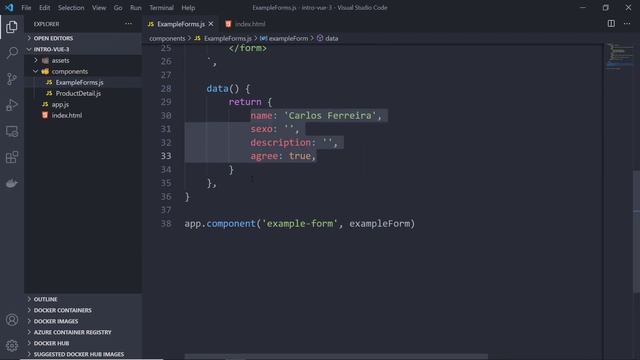
Task: Click components breadcrumb segment
Action: click(x=167, y=38)
